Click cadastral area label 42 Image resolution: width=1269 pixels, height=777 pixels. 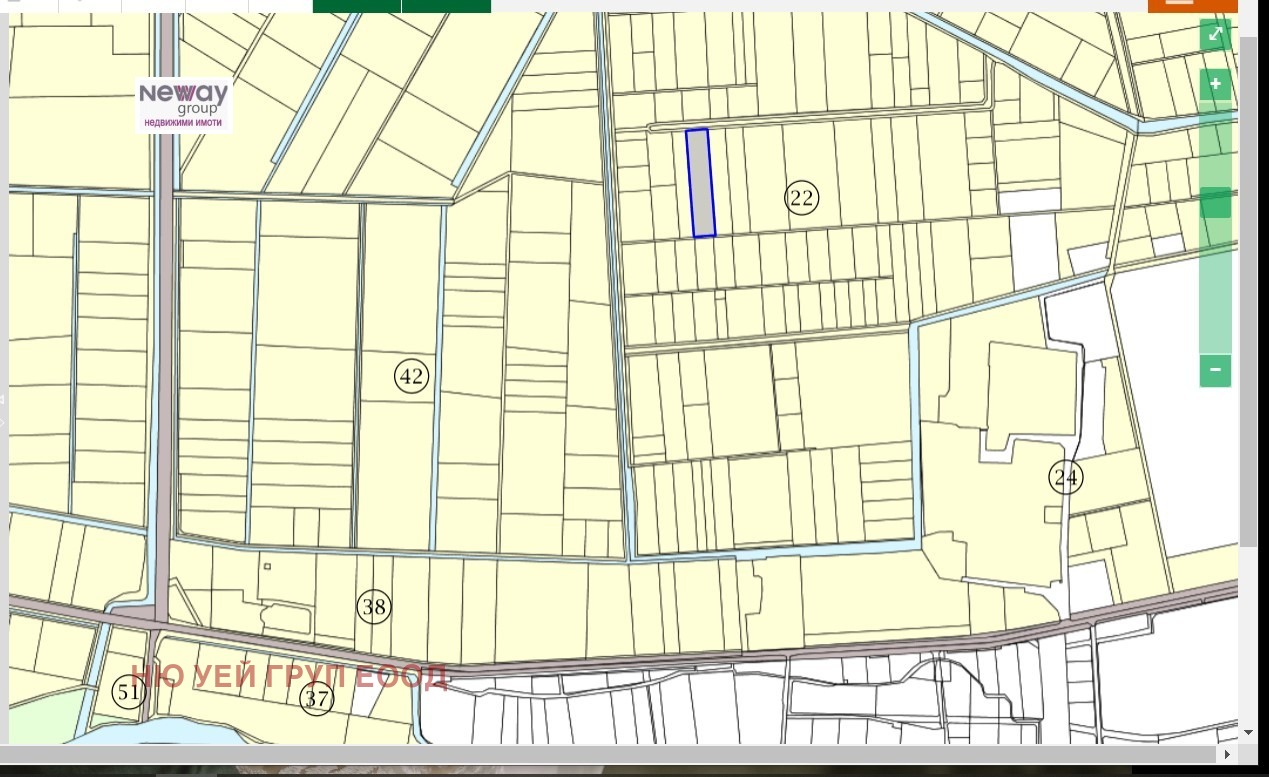click(x=411, y=377)
